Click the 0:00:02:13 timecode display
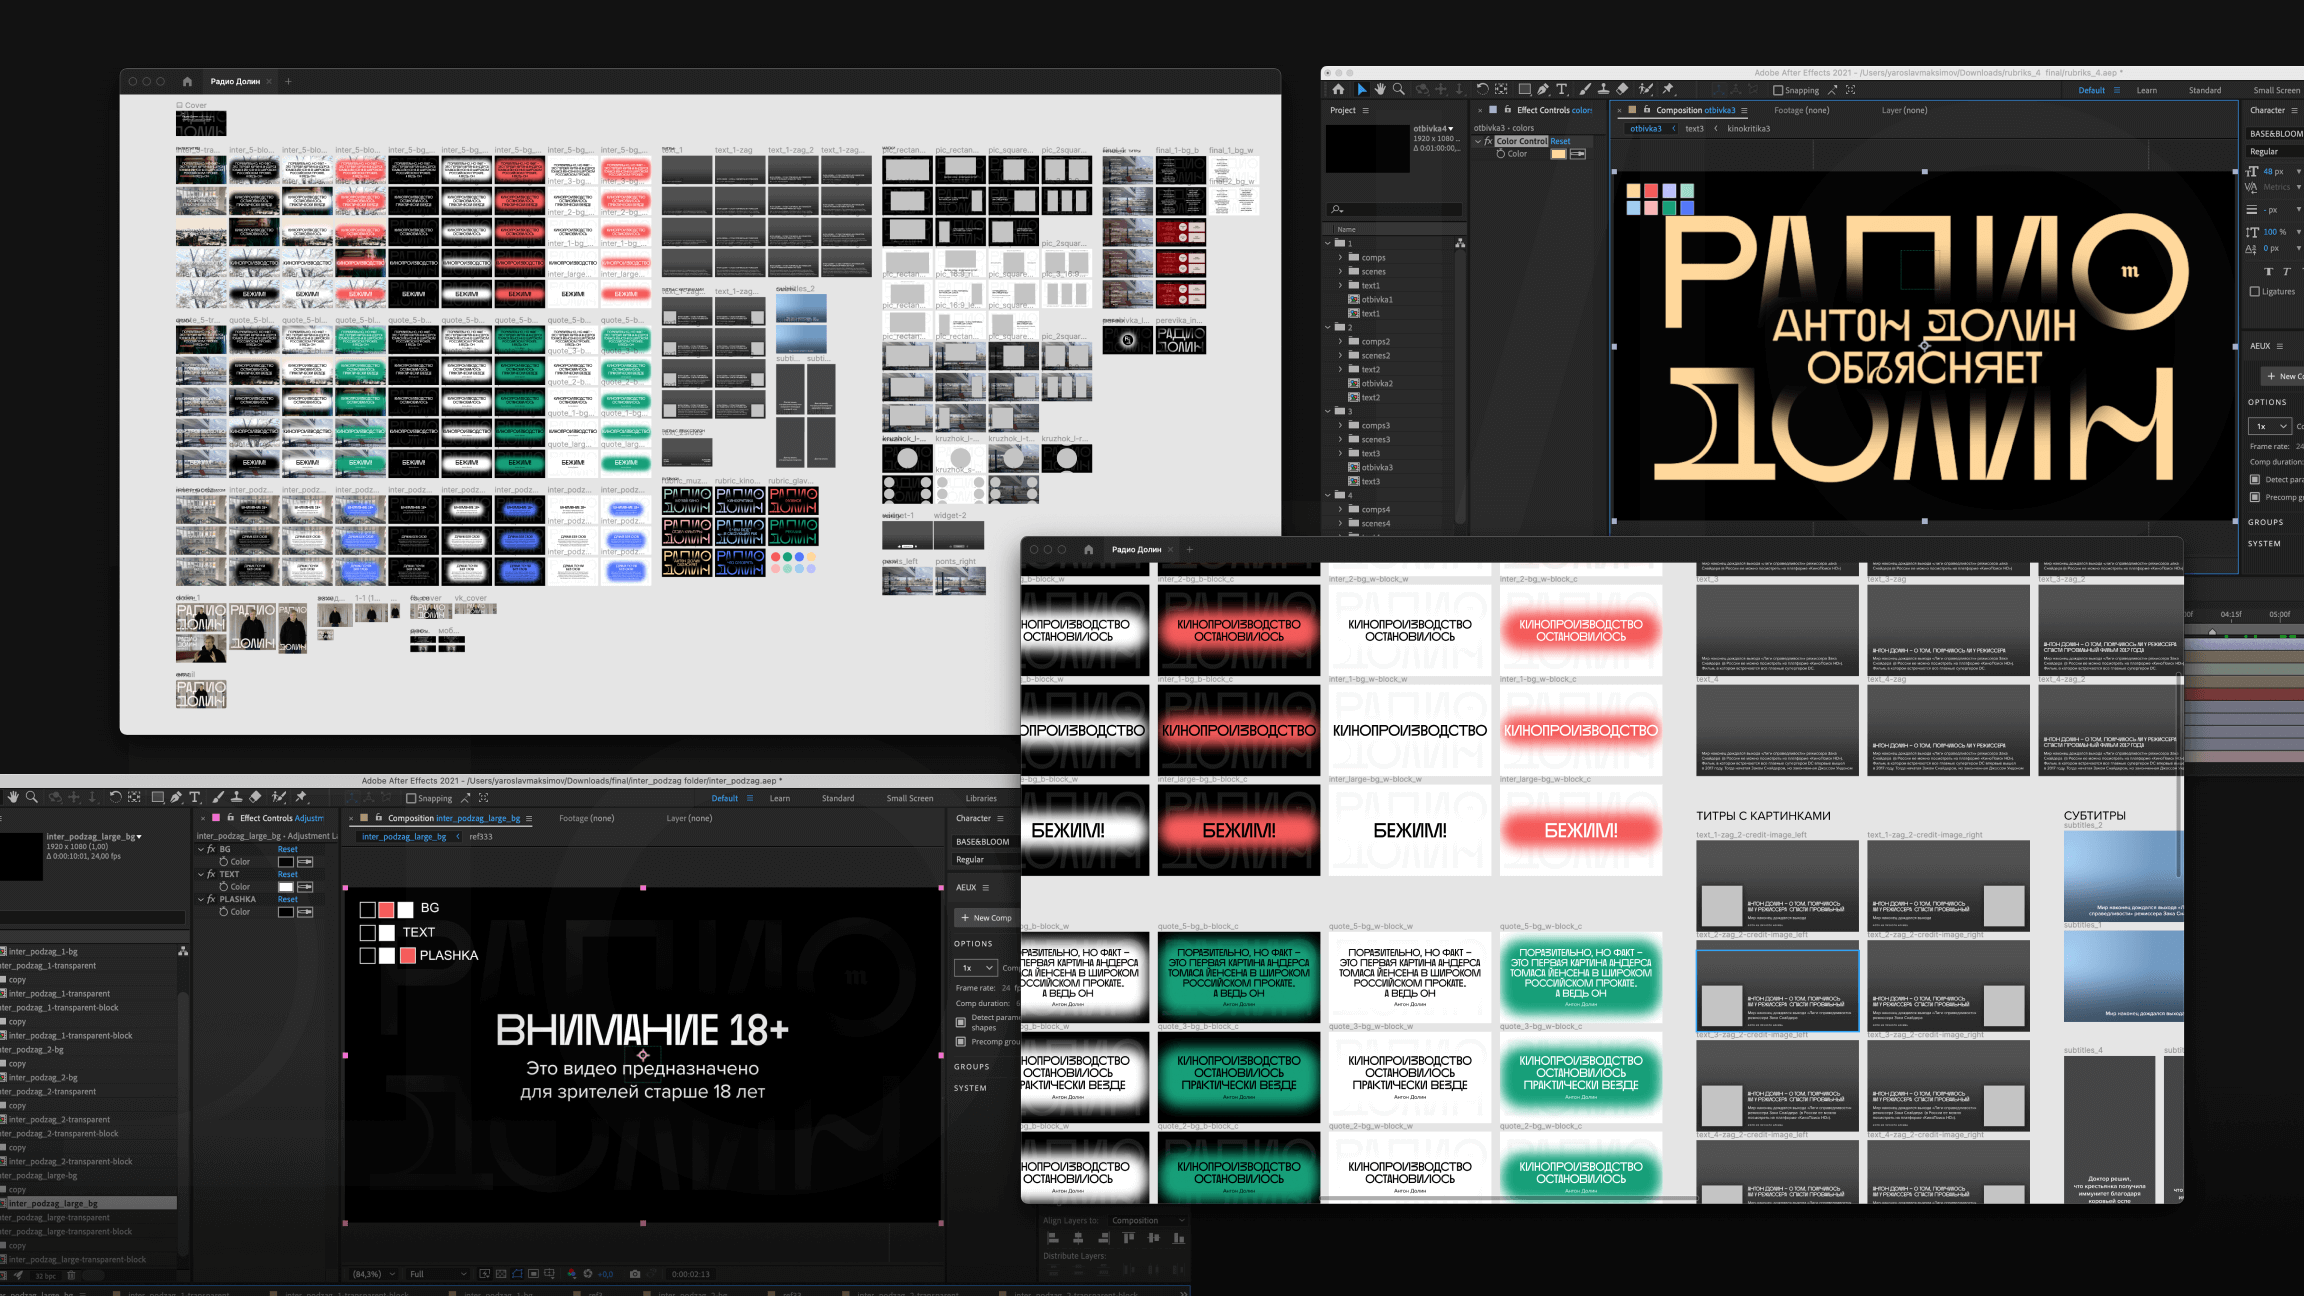The image size is (2304, 1296). click(x=690, y=1274)
